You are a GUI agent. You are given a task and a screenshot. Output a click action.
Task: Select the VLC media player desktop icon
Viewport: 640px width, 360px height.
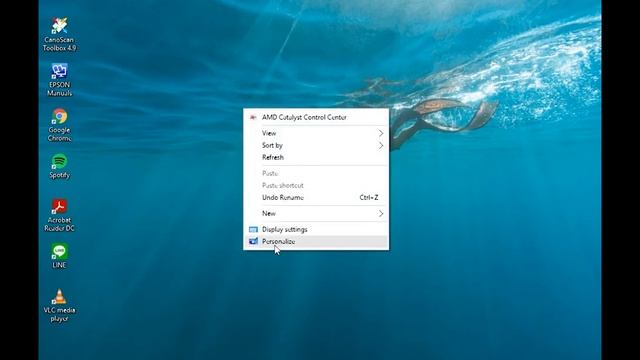(59, 306)
